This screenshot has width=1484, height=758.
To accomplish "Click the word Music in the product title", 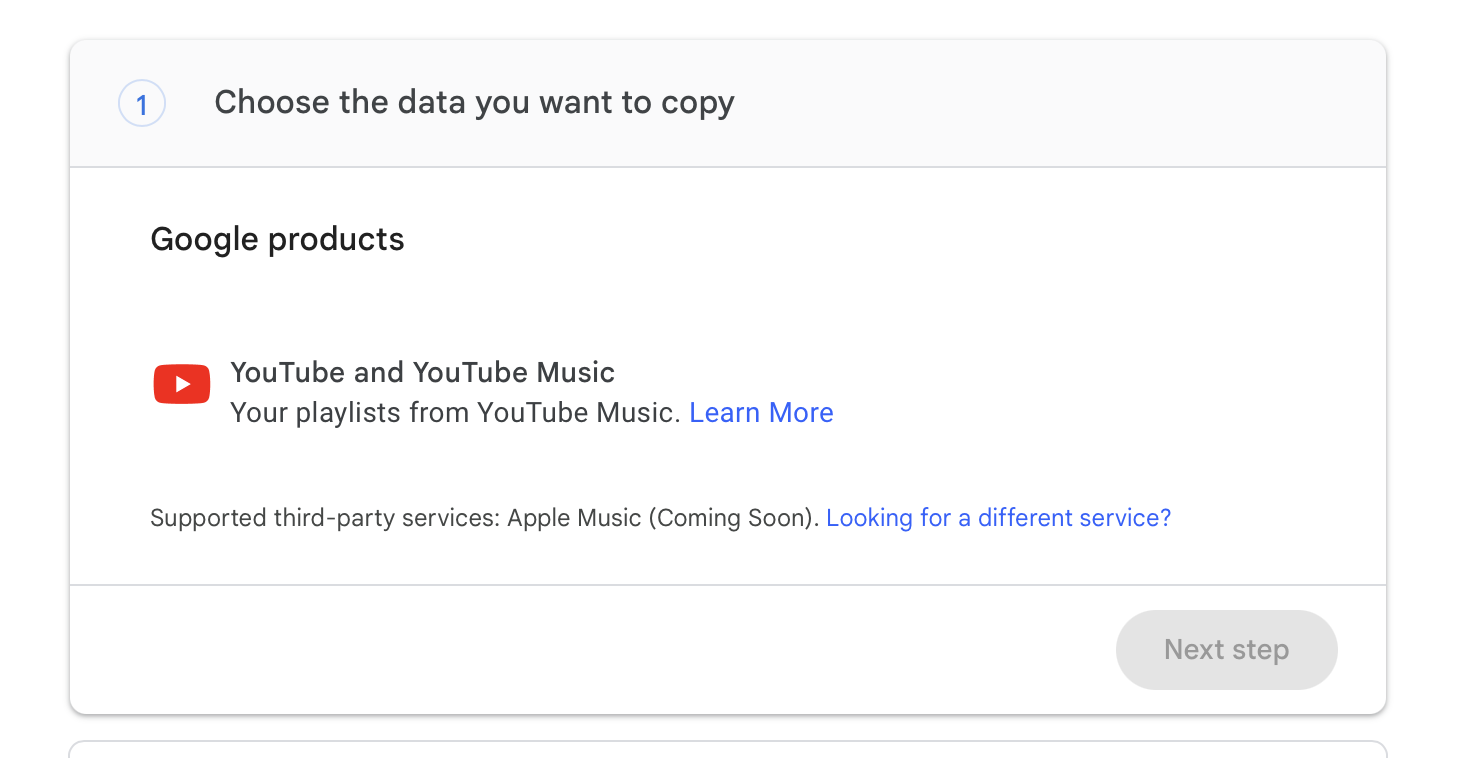I will (x=576, y=373).
